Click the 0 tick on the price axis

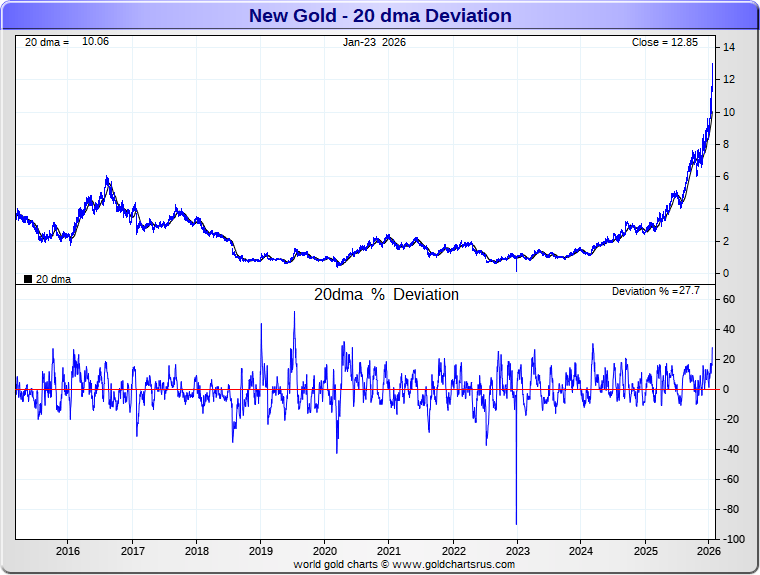pos(727,273)
